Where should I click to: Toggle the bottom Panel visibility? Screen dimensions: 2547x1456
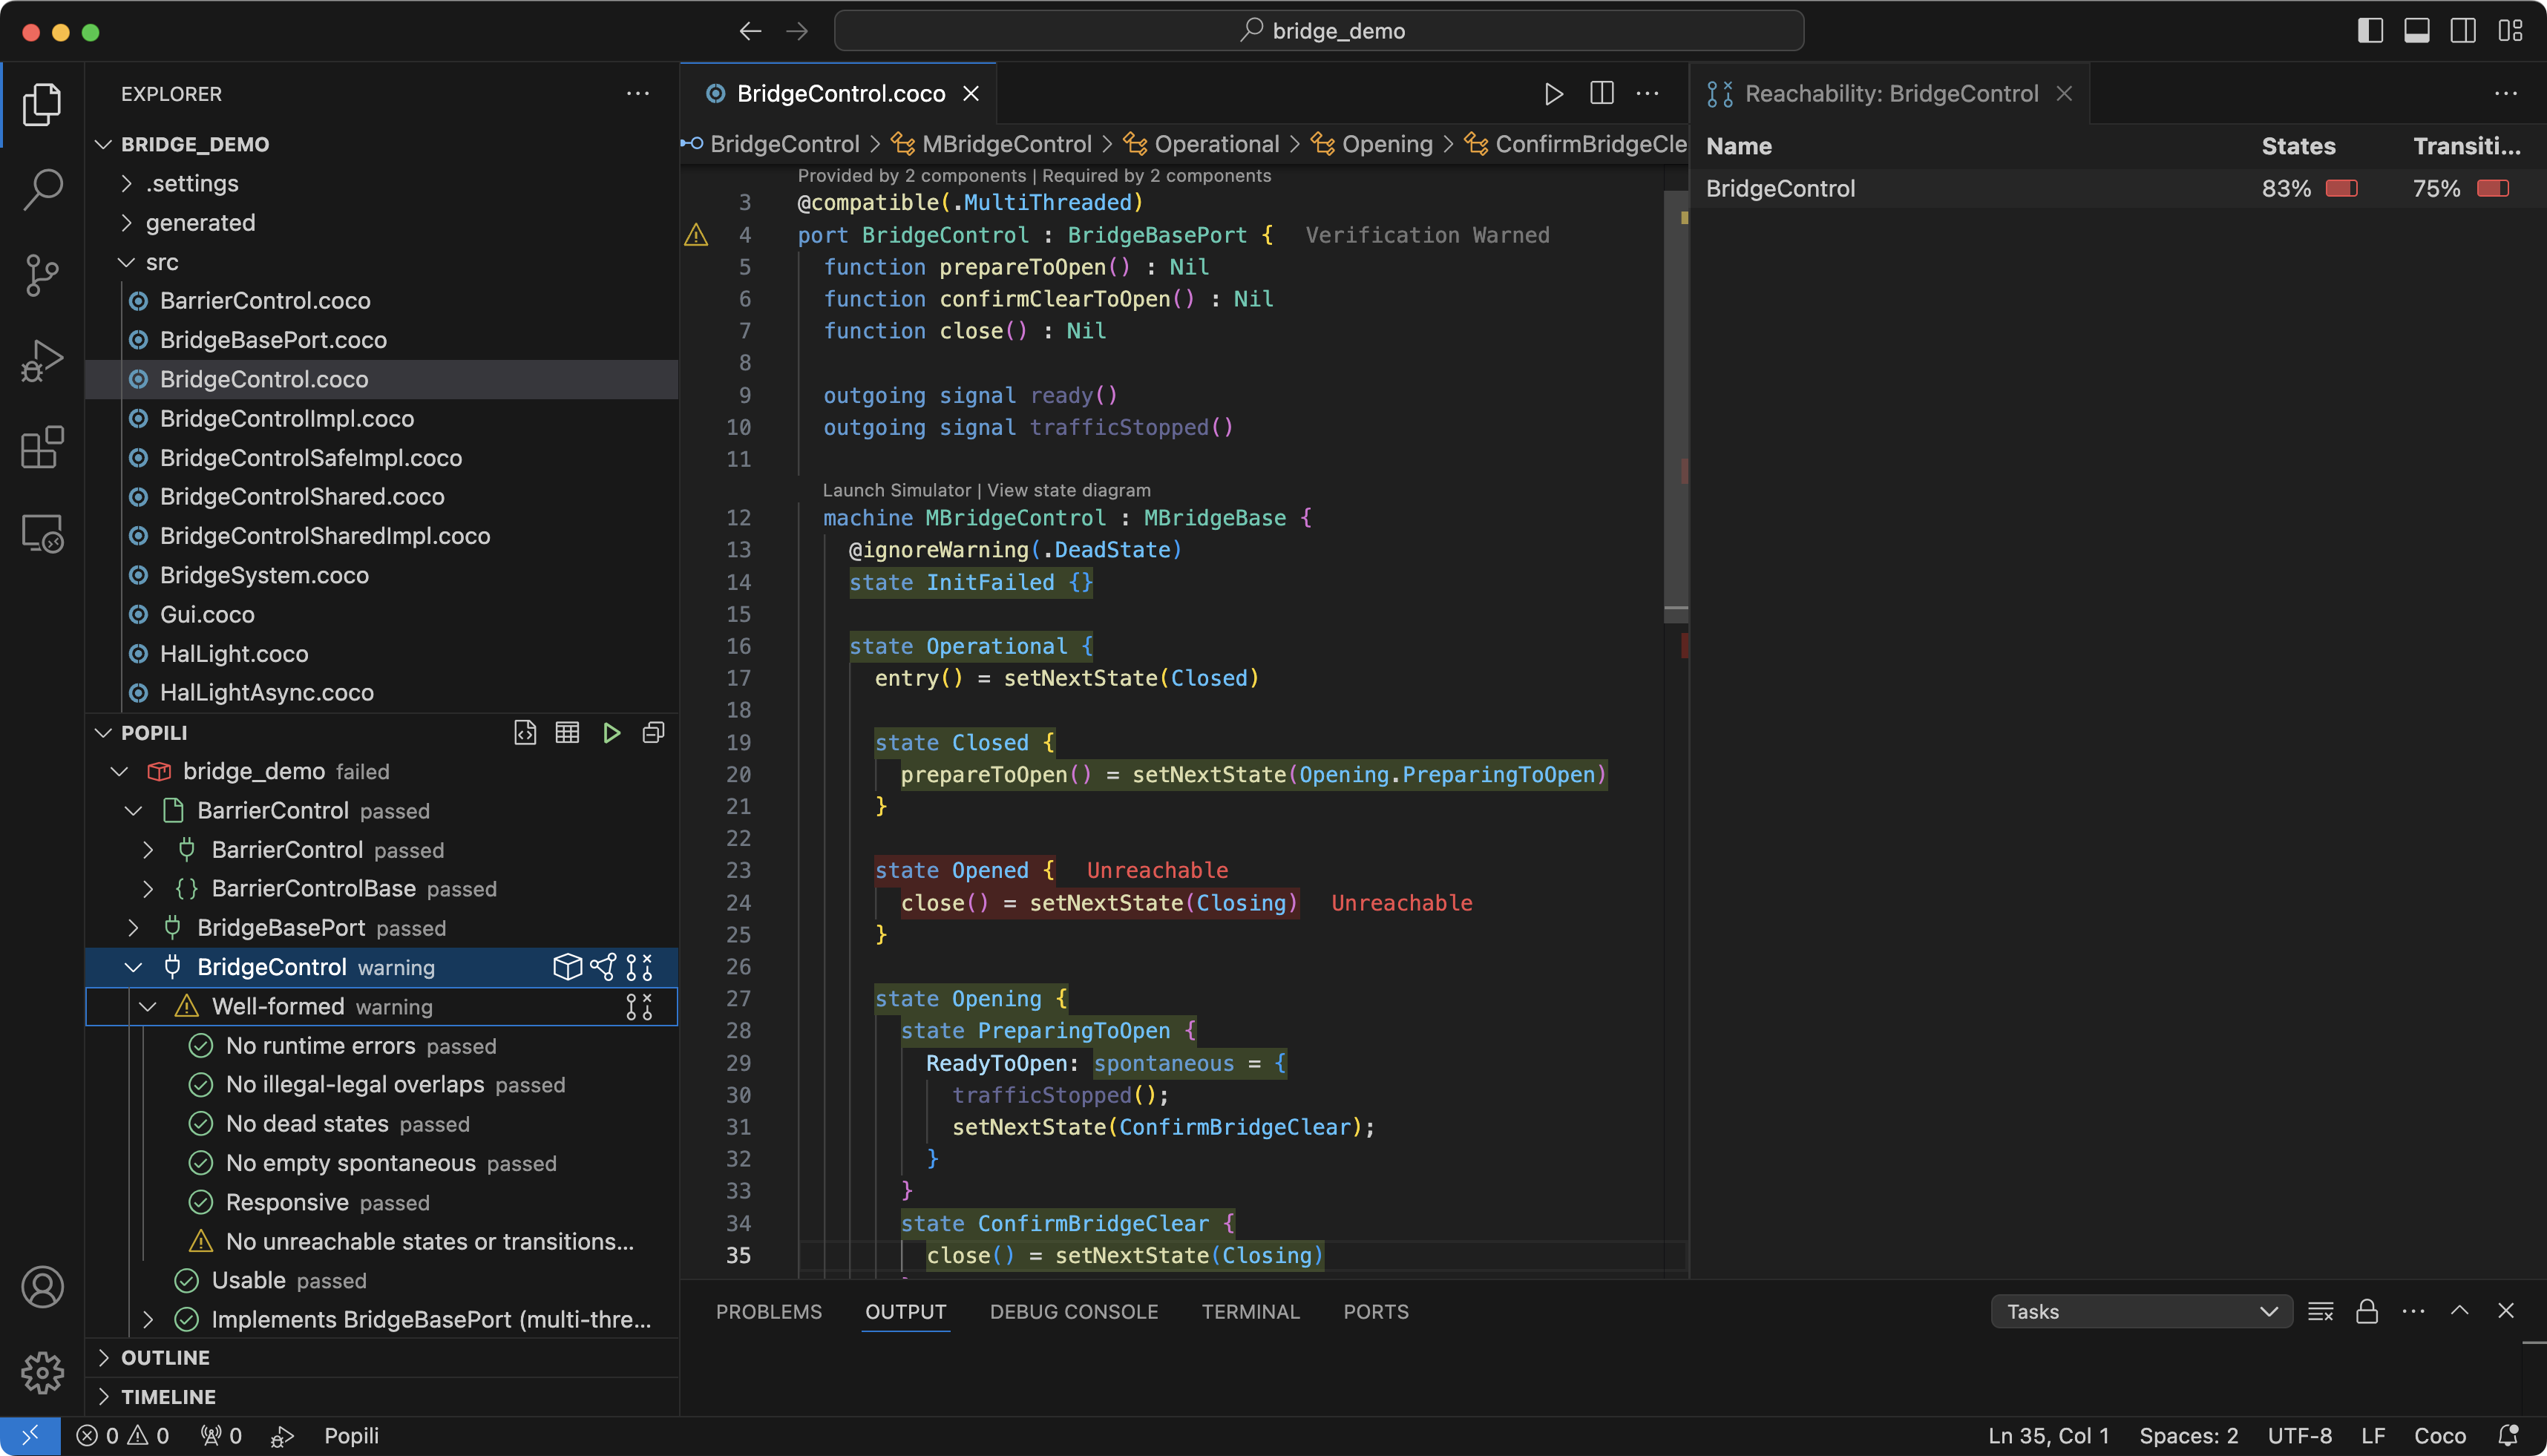click(x=2417, y=31)
